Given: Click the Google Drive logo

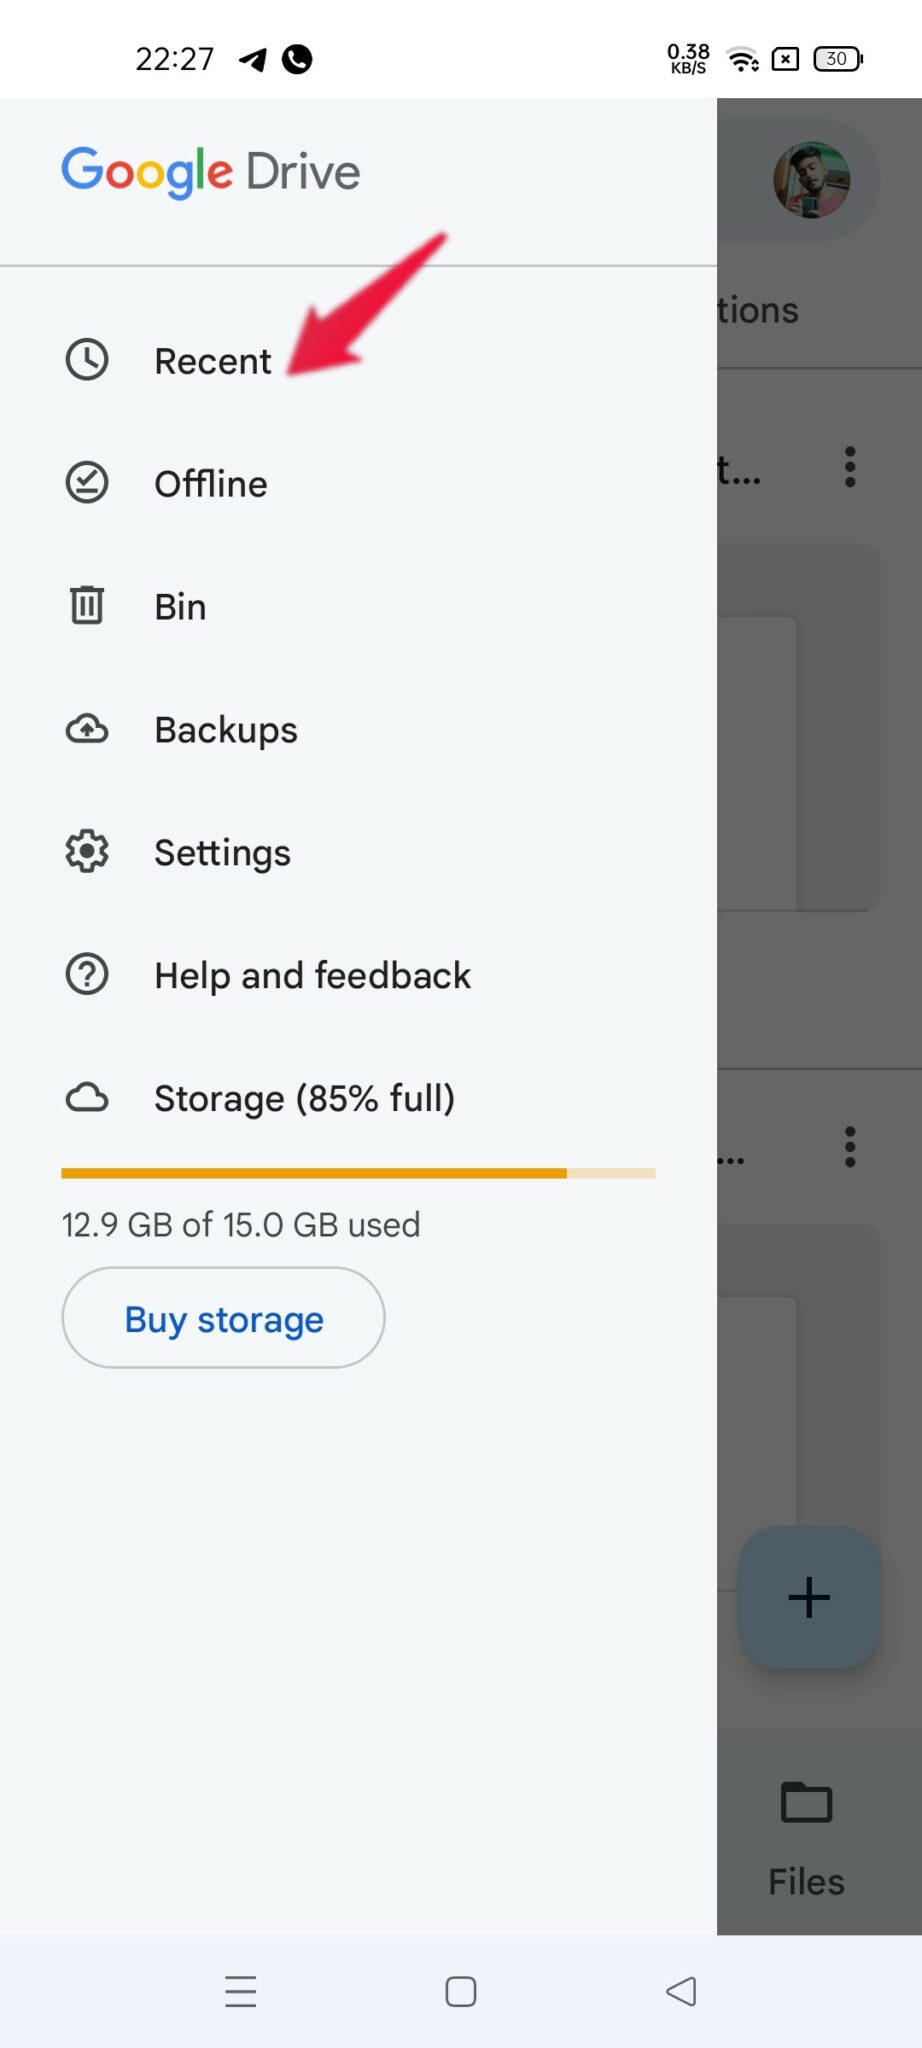Looking at the screenshot, I should (x=210, y=171).
